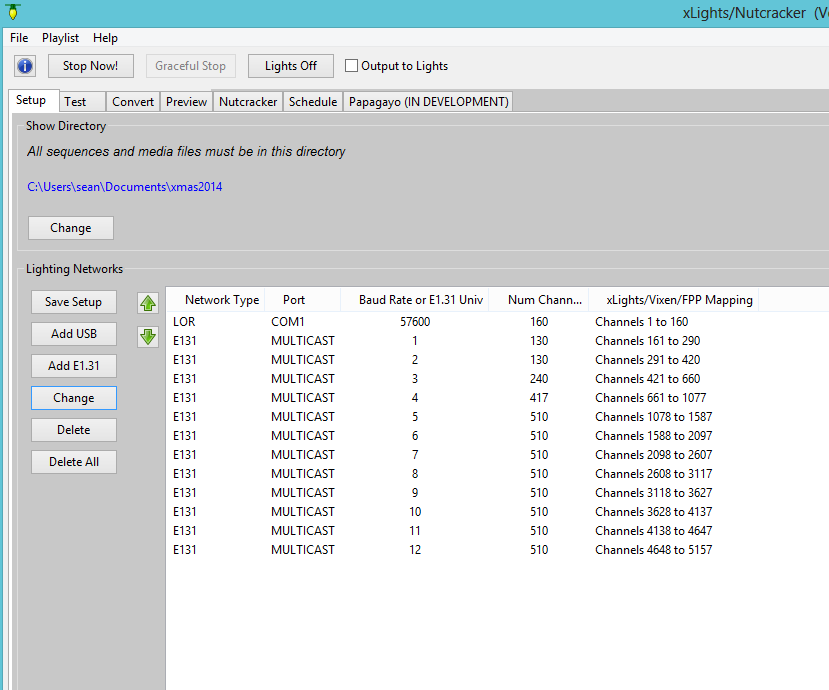Select 'Channels 291 to 420' row

tap(463, 360)
